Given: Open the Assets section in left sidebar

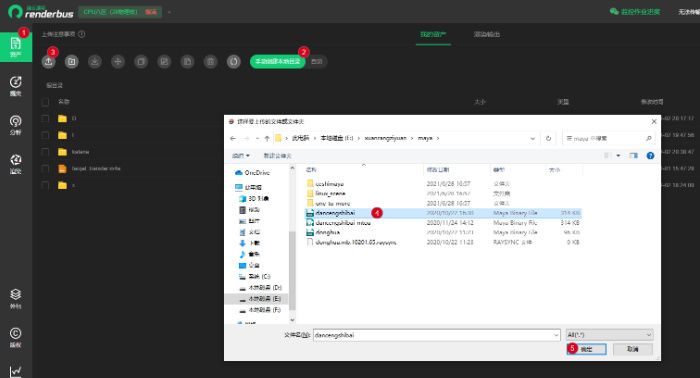Looking at the screenshot, I should pos(16,47).
